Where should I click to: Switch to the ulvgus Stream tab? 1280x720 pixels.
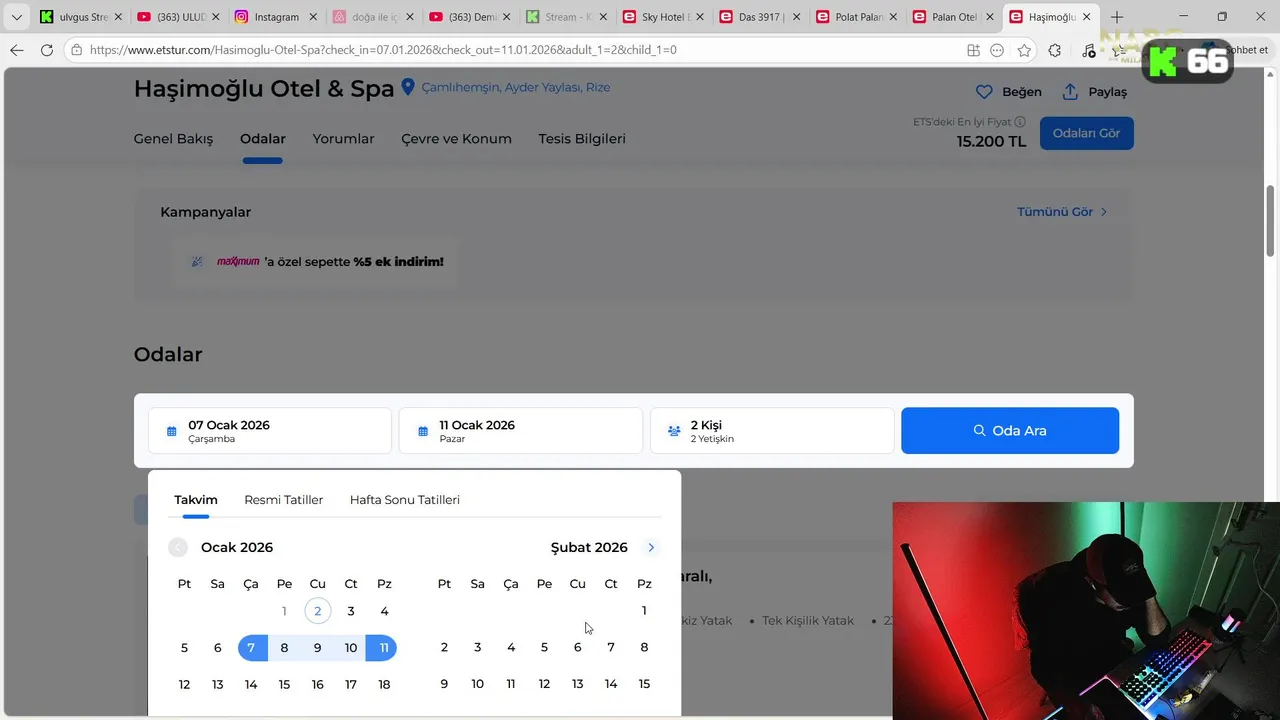(x=82, y=17)
